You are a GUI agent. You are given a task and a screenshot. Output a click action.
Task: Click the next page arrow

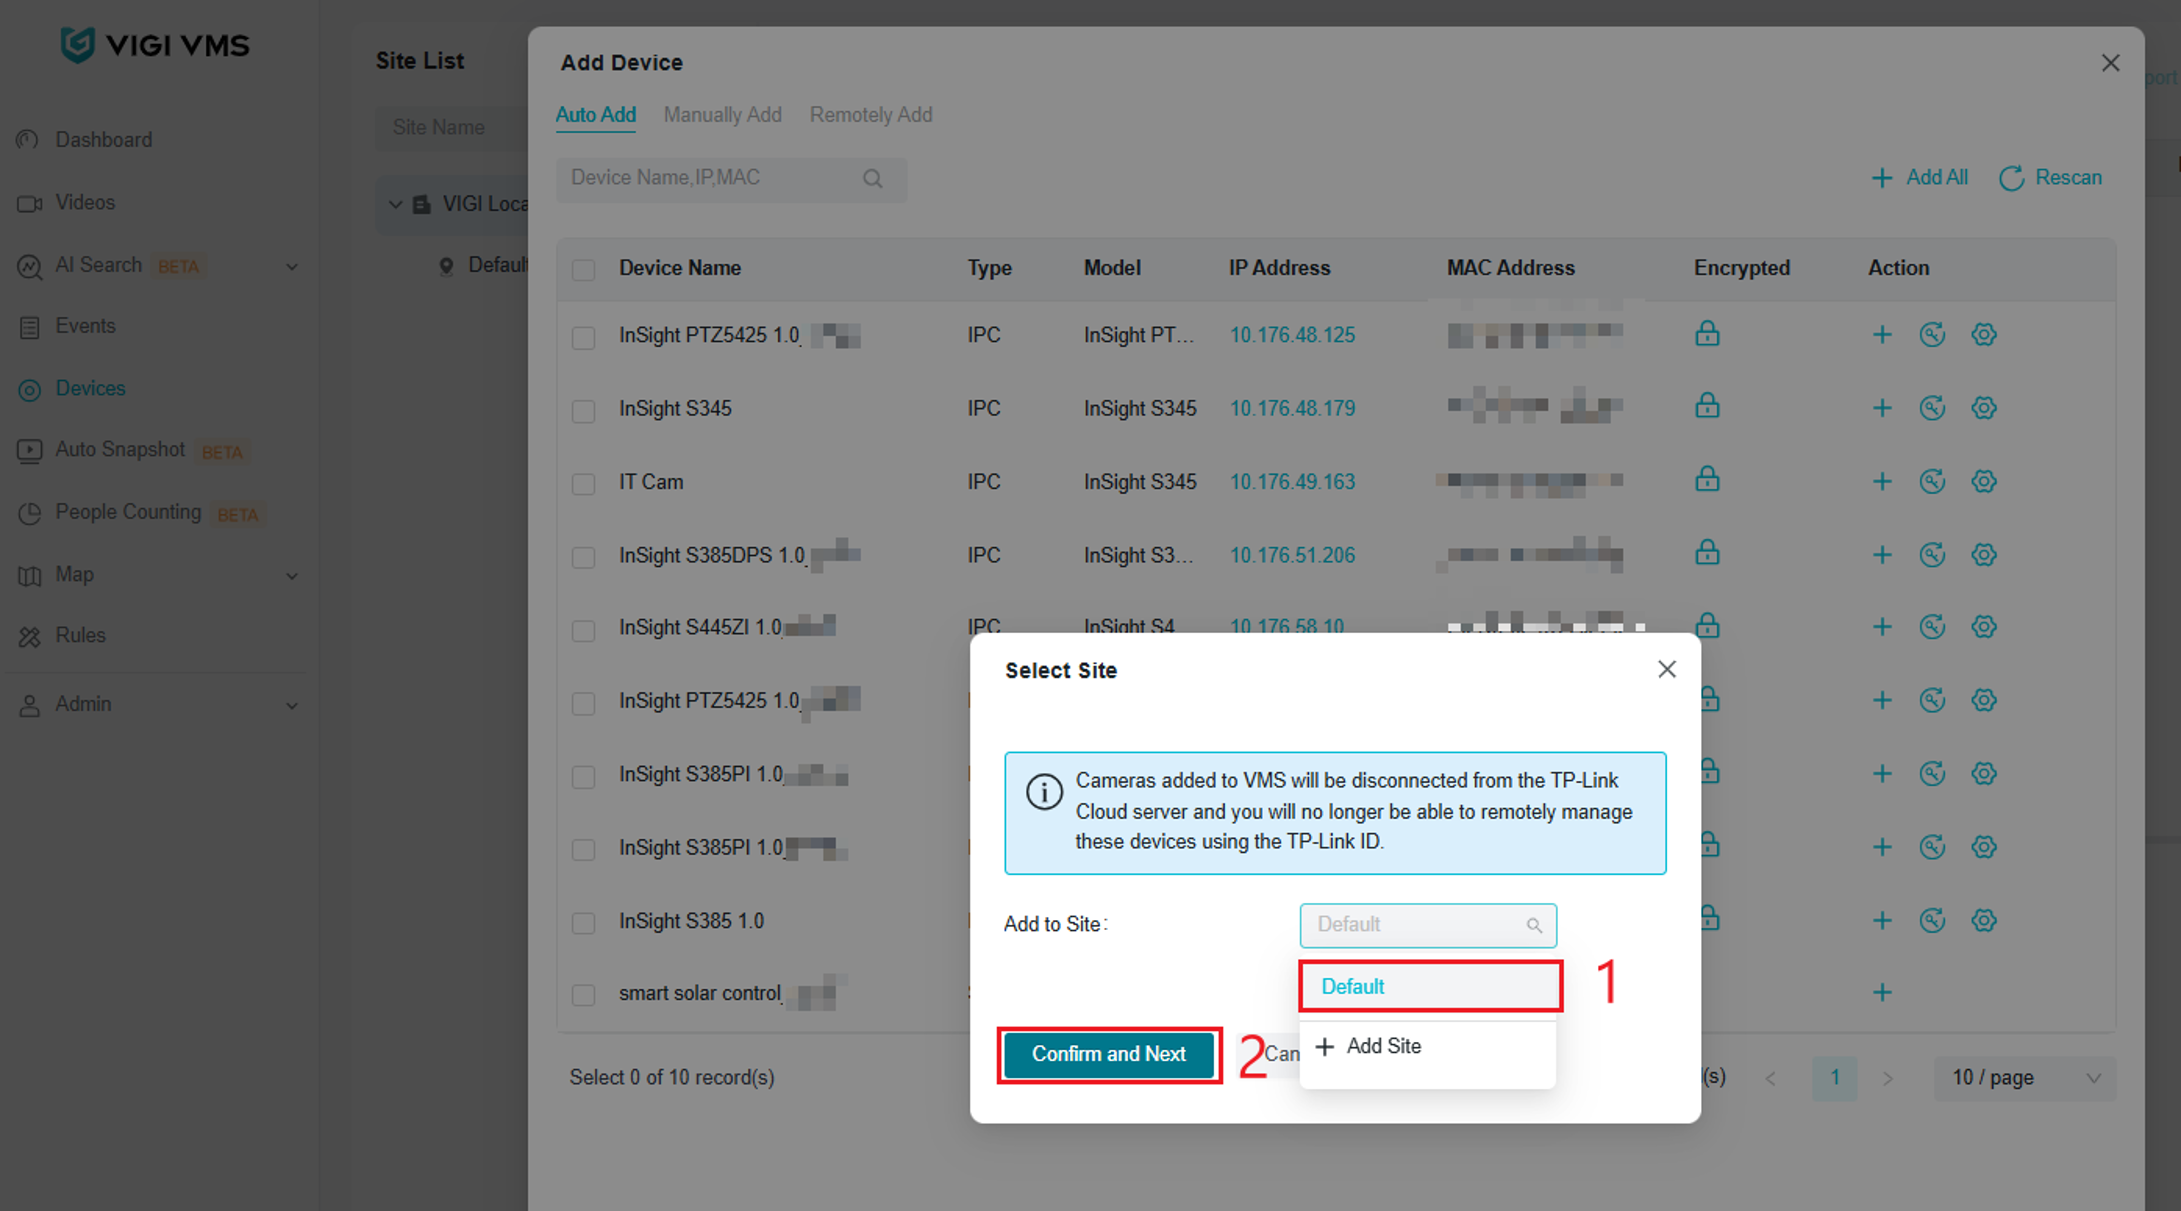point(1888,1079)
